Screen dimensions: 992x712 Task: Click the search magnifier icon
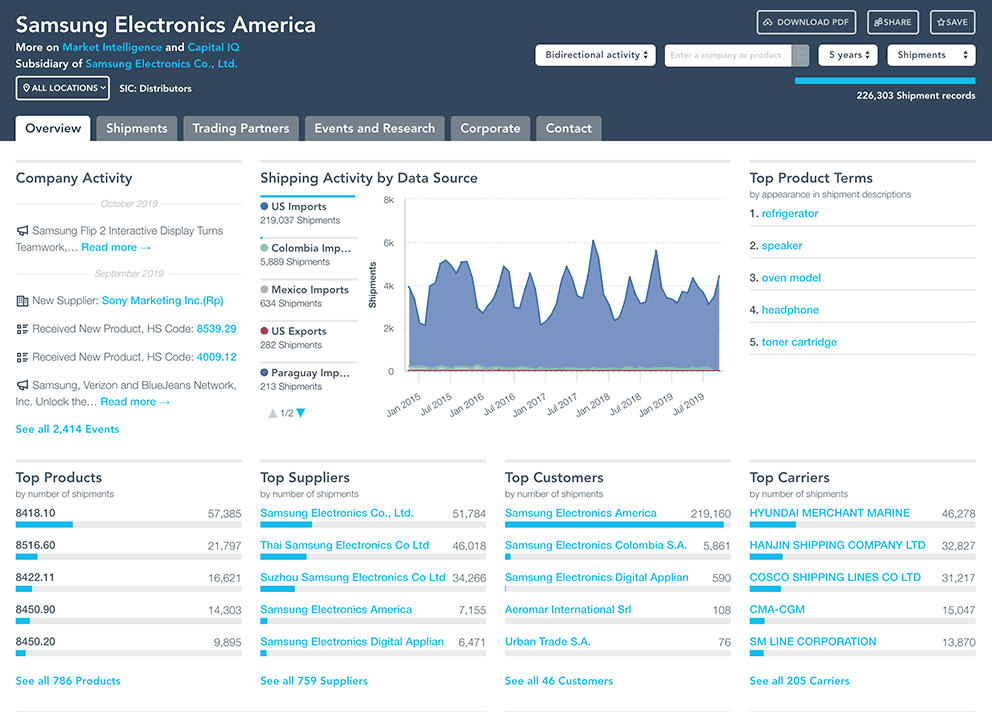[x=800, y=55]
